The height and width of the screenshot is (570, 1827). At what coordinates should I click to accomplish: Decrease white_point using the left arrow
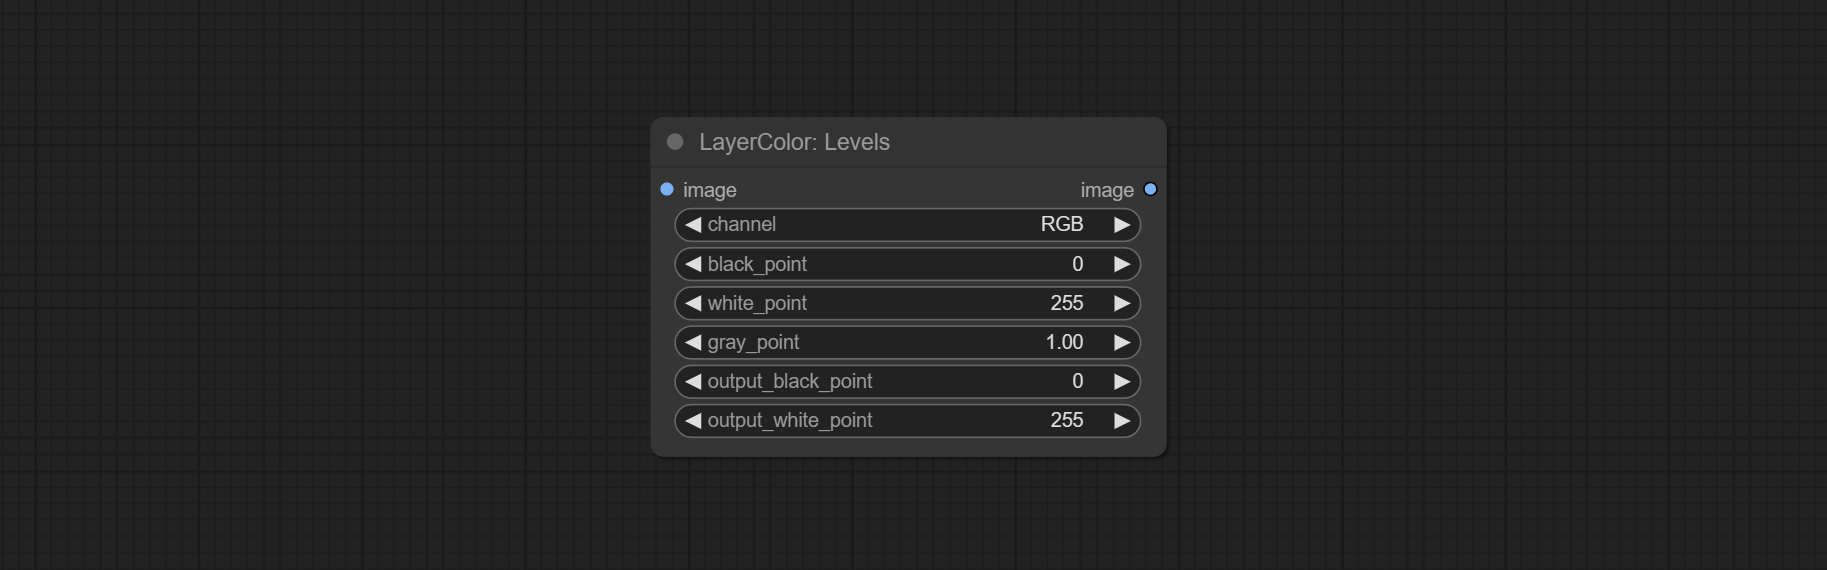pyautogui.click(x=693, y=303)
